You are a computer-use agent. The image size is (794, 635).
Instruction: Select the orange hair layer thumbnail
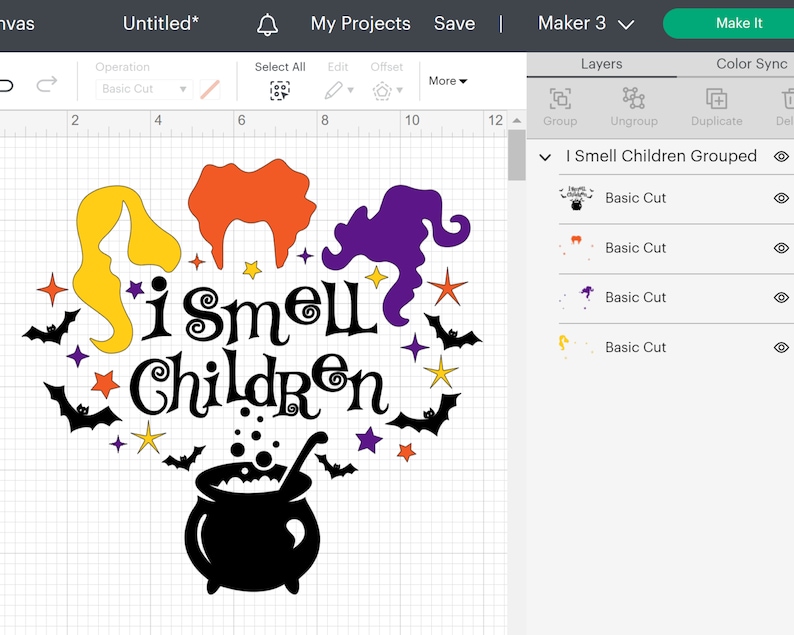[x=576, y=248]
